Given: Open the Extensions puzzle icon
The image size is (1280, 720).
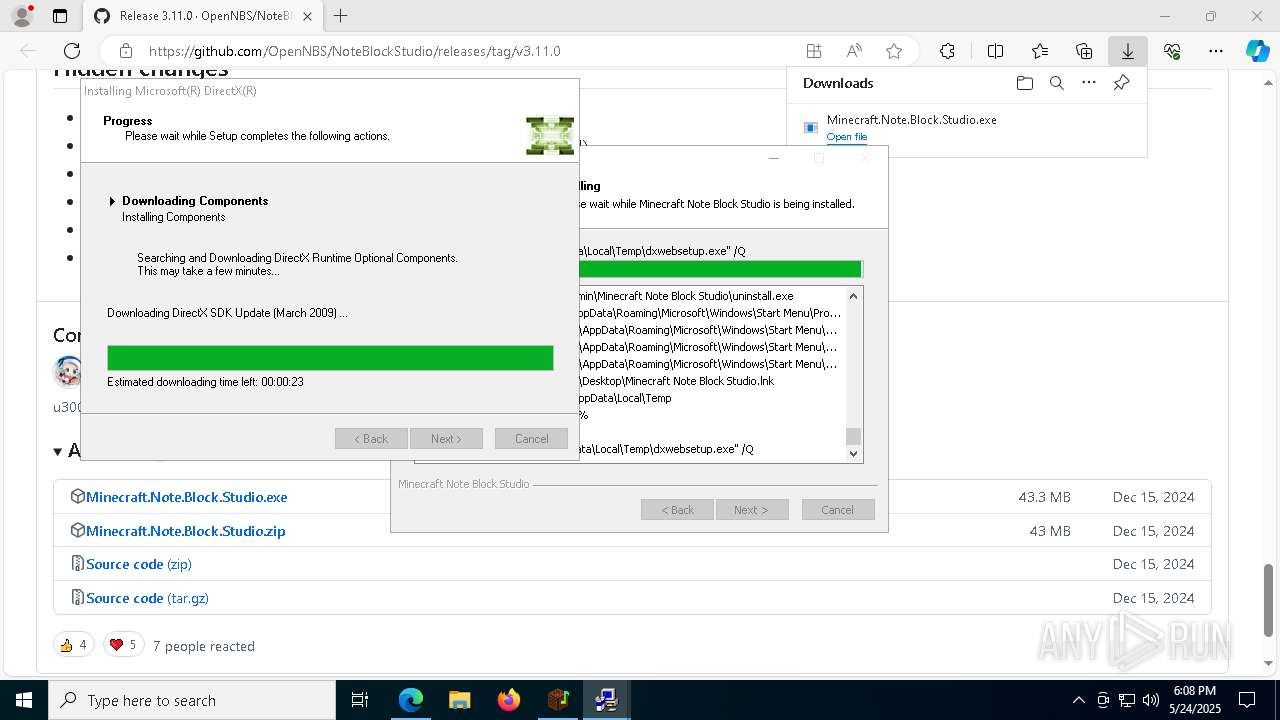Looking at the screenshot, I should pos(947,51).
